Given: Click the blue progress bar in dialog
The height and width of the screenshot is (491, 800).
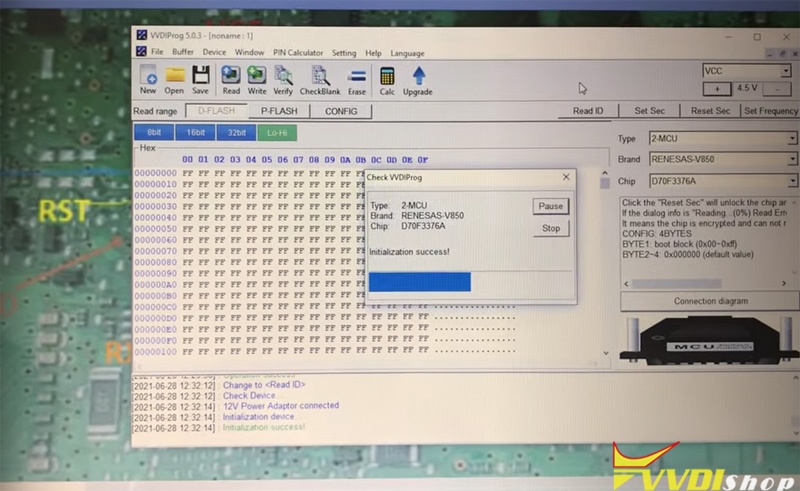Looking at the screenshot, I should coord(419,282).
